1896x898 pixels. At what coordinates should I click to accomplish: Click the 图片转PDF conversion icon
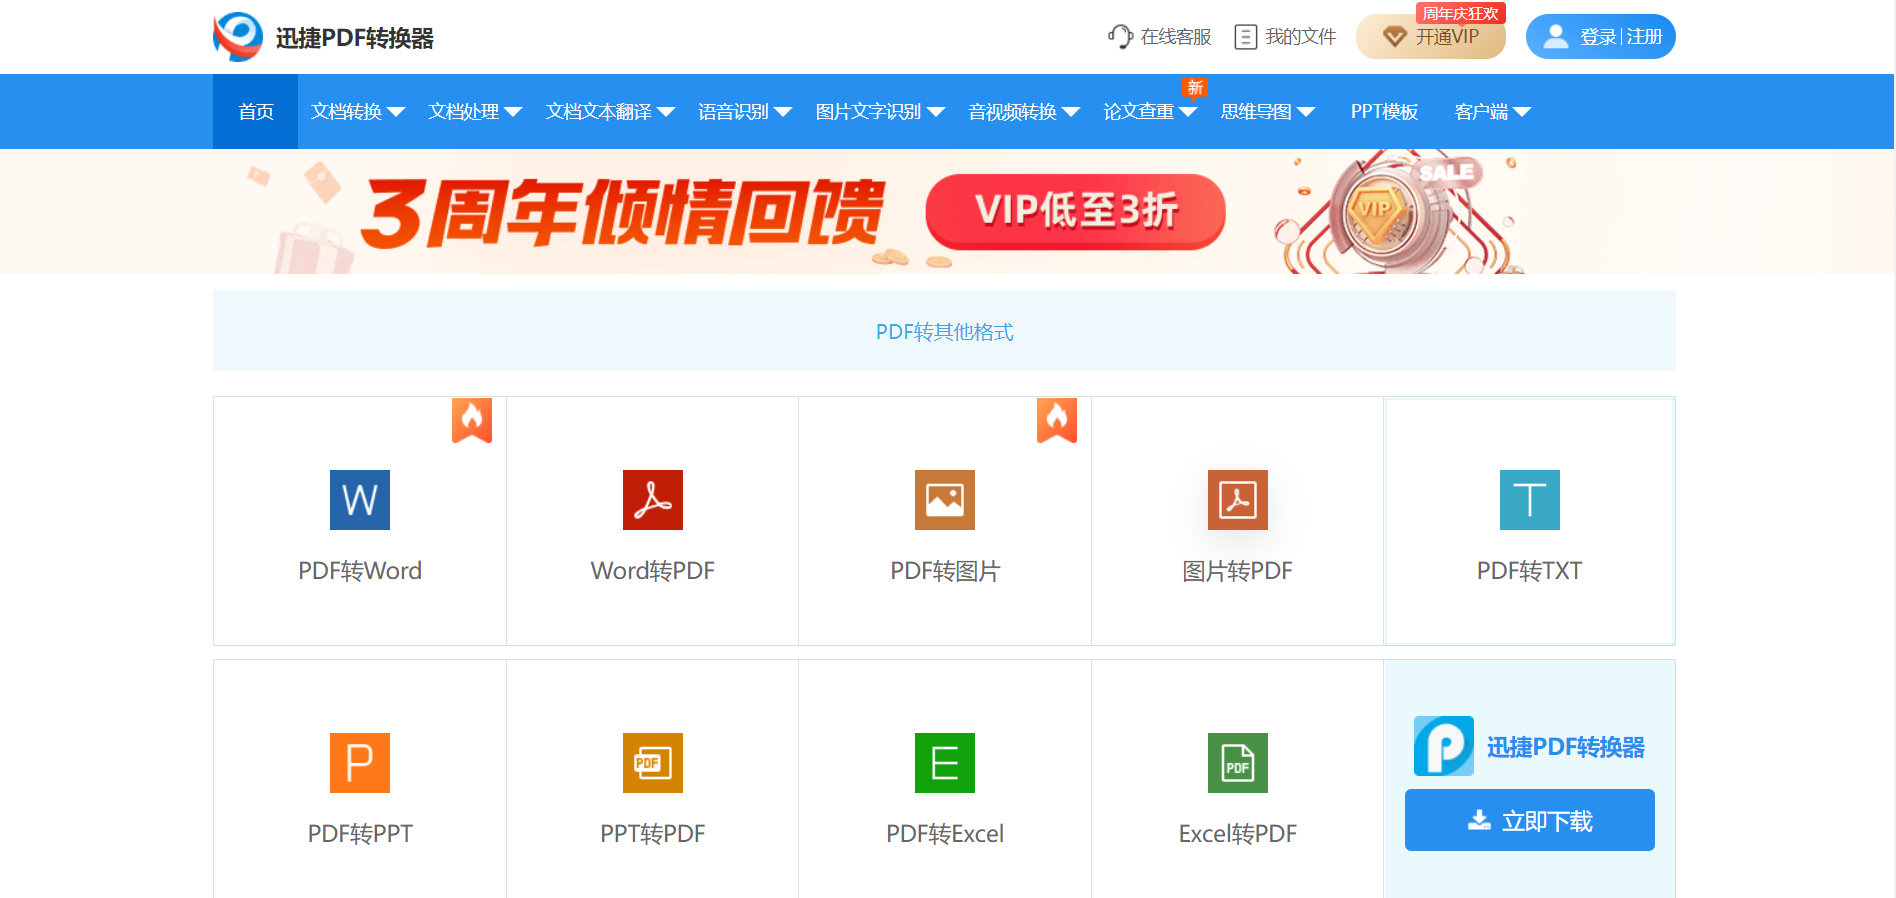click(x=1237, y=500)
